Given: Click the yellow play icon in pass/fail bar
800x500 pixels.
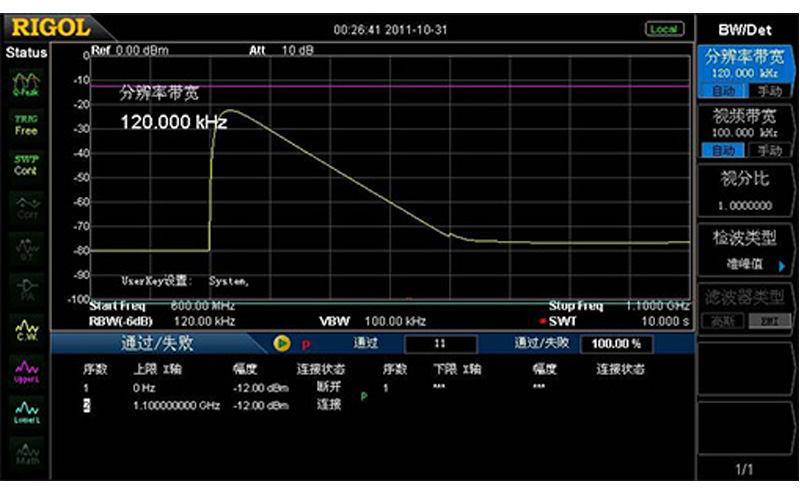Looking at the screenshot, I should coord(282,343).
